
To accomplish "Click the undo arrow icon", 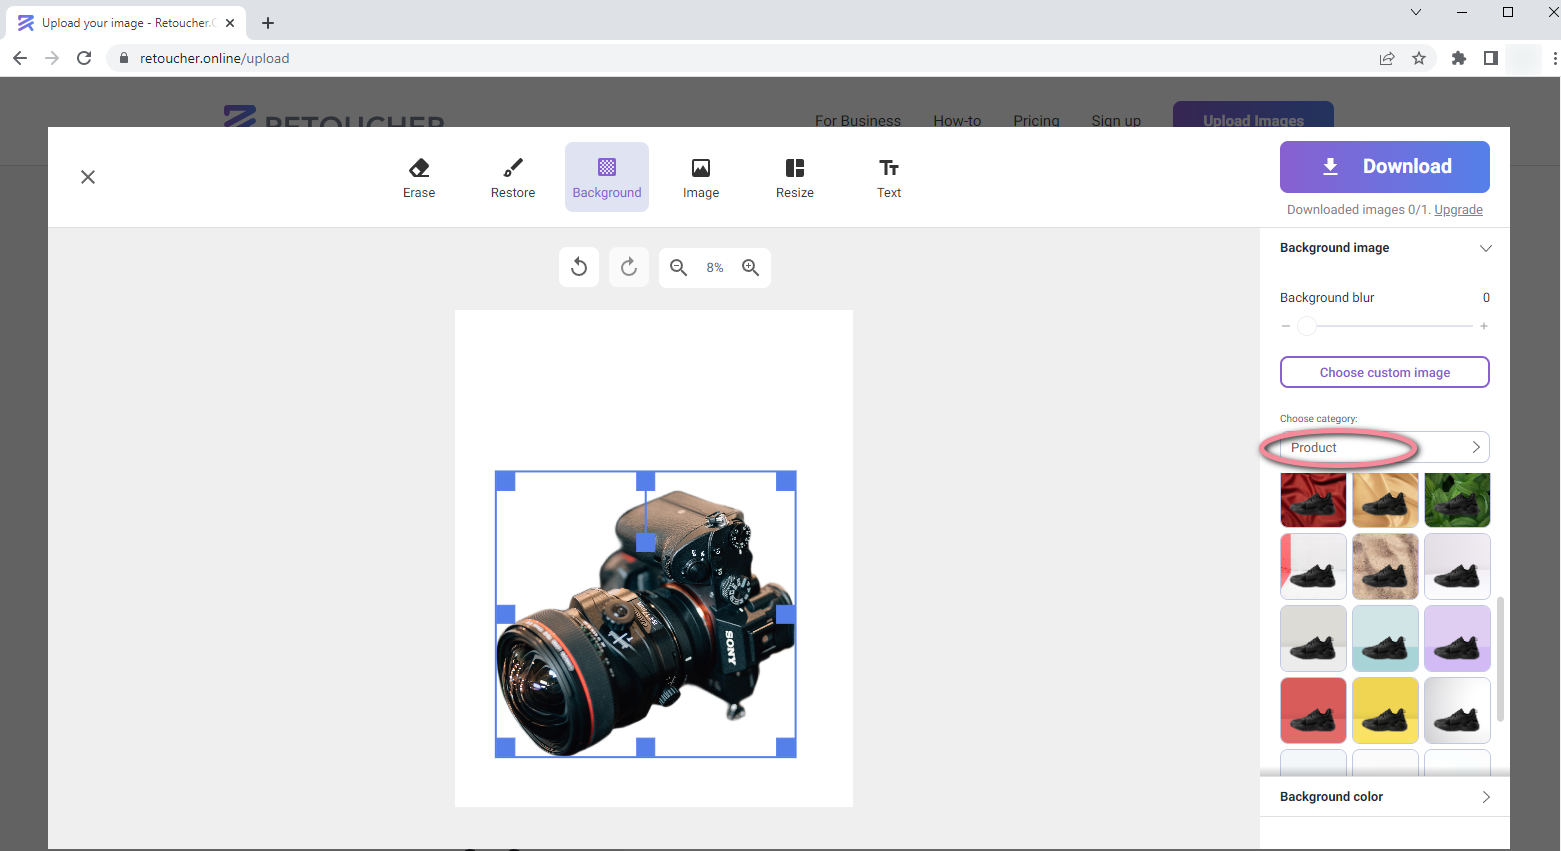I will coord(579,267).
